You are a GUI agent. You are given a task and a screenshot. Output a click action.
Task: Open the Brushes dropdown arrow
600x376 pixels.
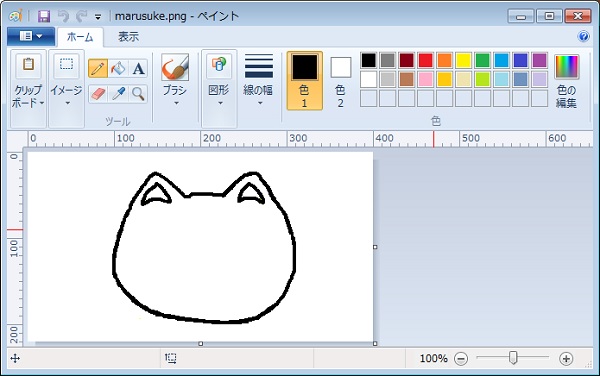176,103
